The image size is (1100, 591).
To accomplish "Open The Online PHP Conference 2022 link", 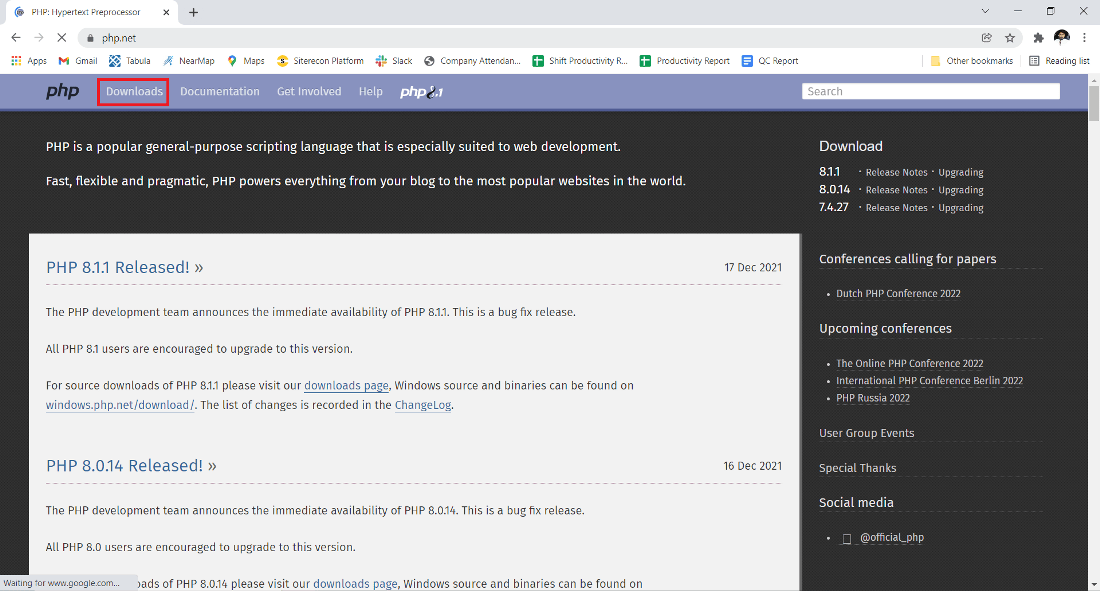I will coord(909,364).
